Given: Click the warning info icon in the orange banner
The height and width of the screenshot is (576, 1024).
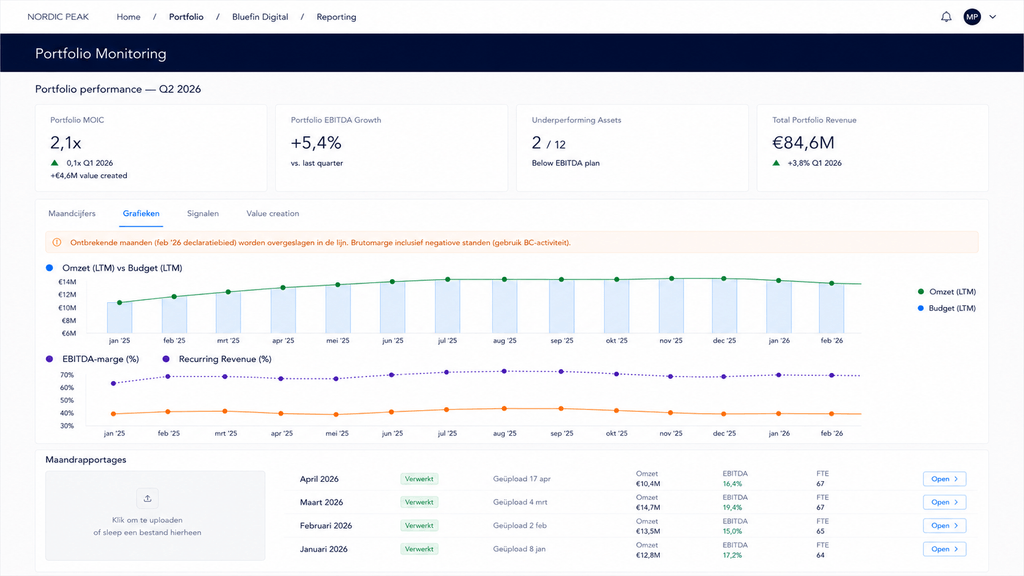Looking at the screenshot, I should coord(57,242).
